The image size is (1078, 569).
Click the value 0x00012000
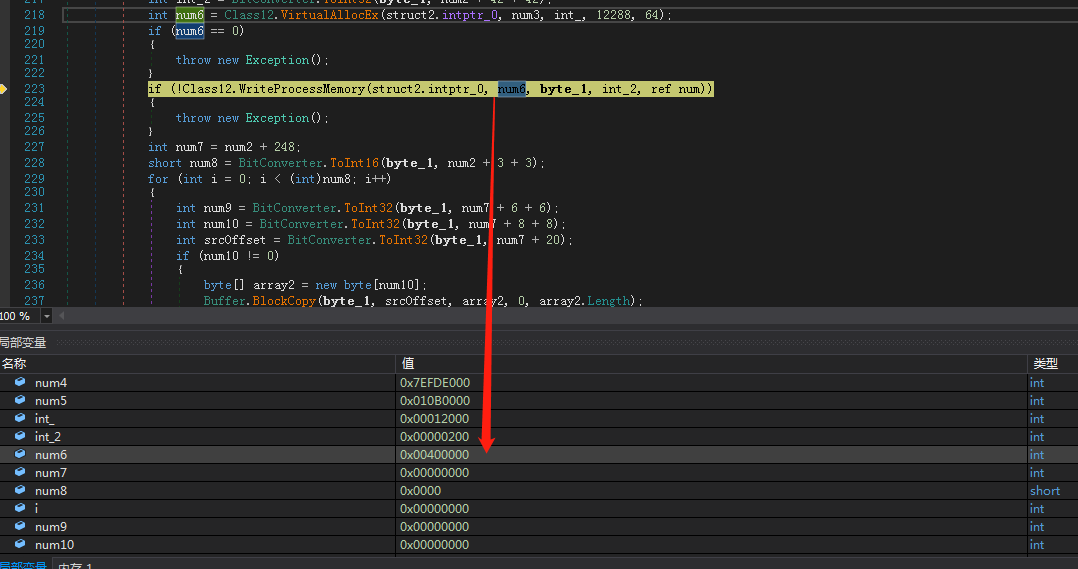point(434,419)
